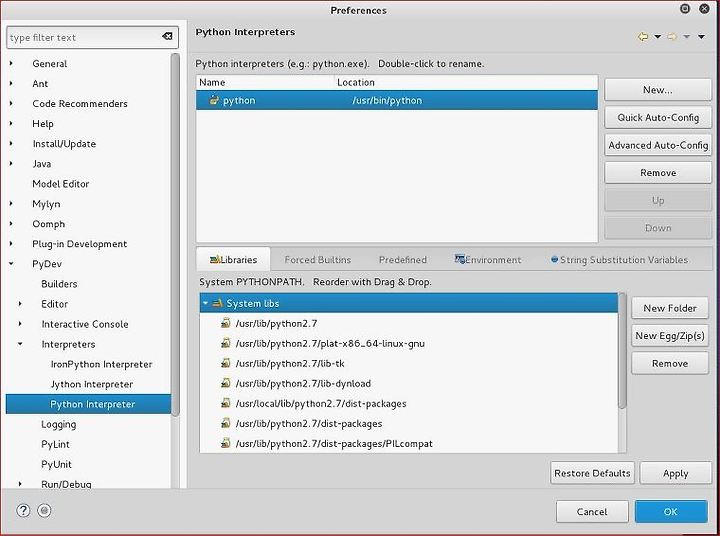Open the forward history dropdown arrow
This screenshot has height=536, width=720.
pyautogui.click(x=686, y=37)
